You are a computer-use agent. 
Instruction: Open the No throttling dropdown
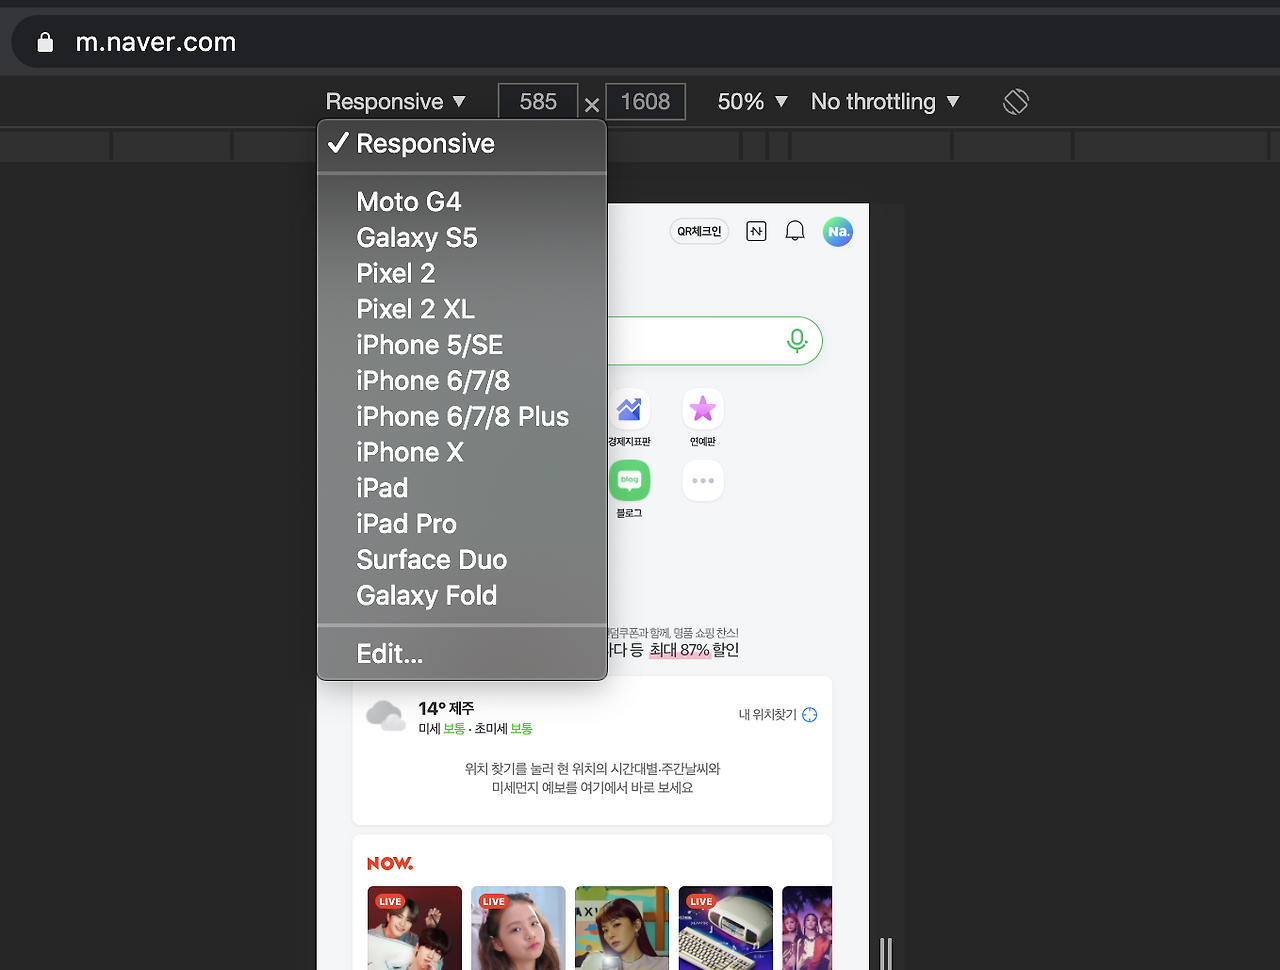(885, 102)
